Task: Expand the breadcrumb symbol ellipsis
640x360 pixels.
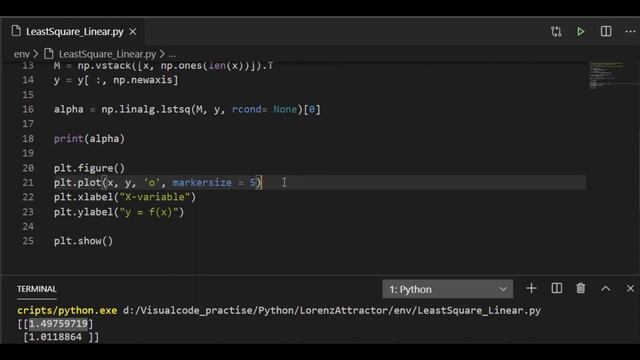Action: click(172, 54)
